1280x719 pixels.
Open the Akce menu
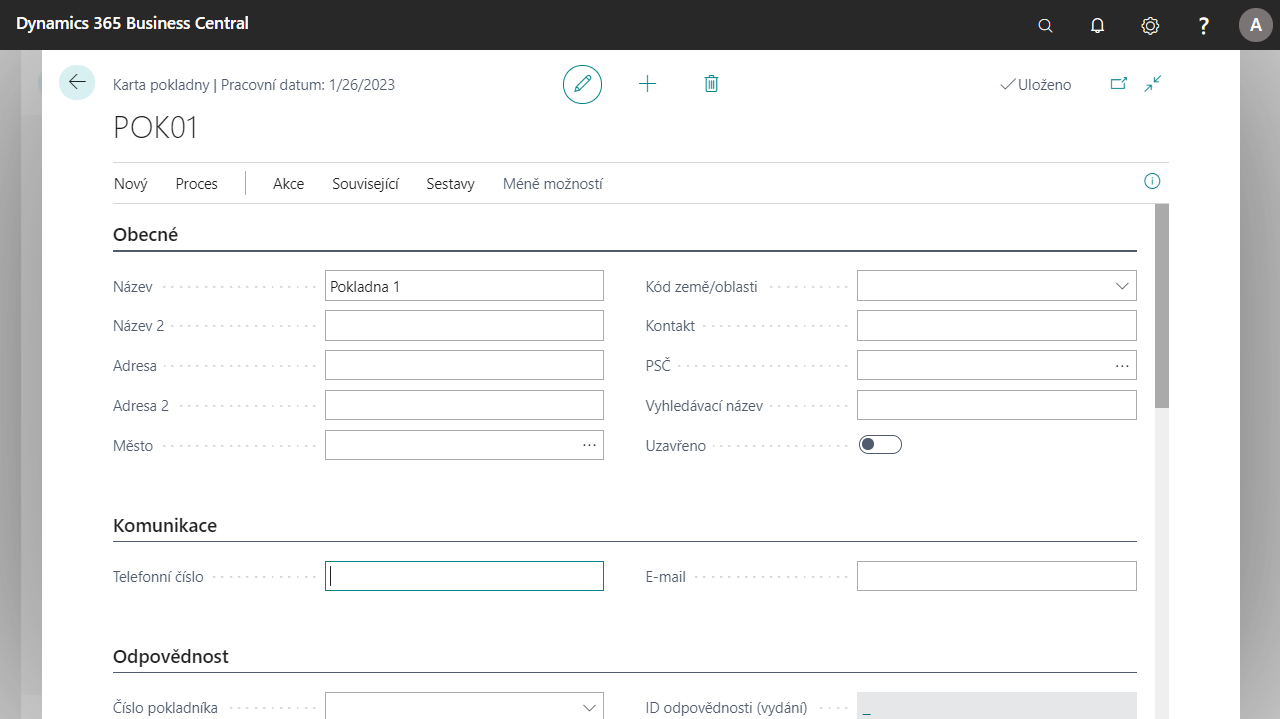pos(289,184)
